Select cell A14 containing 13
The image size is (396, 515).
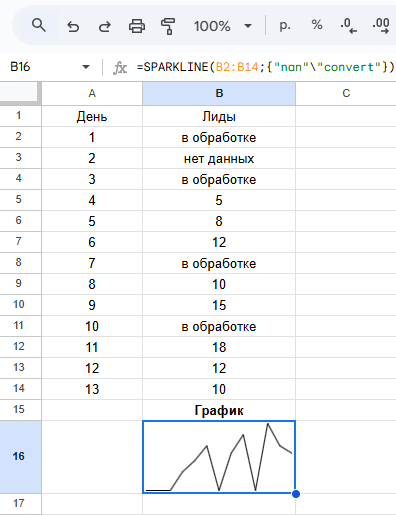pos(92,389)
